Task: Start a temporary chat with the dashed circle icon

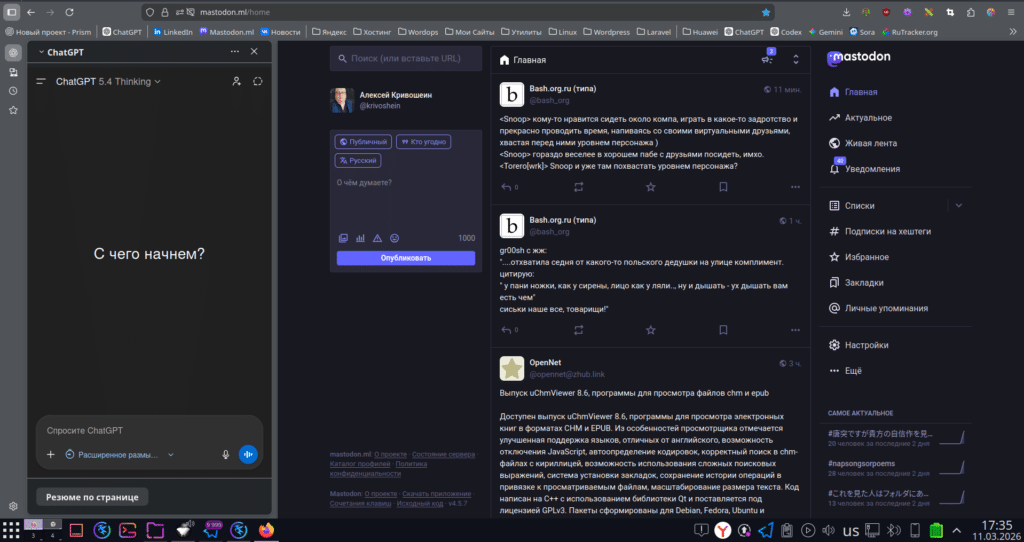Action: coord(258,82)
